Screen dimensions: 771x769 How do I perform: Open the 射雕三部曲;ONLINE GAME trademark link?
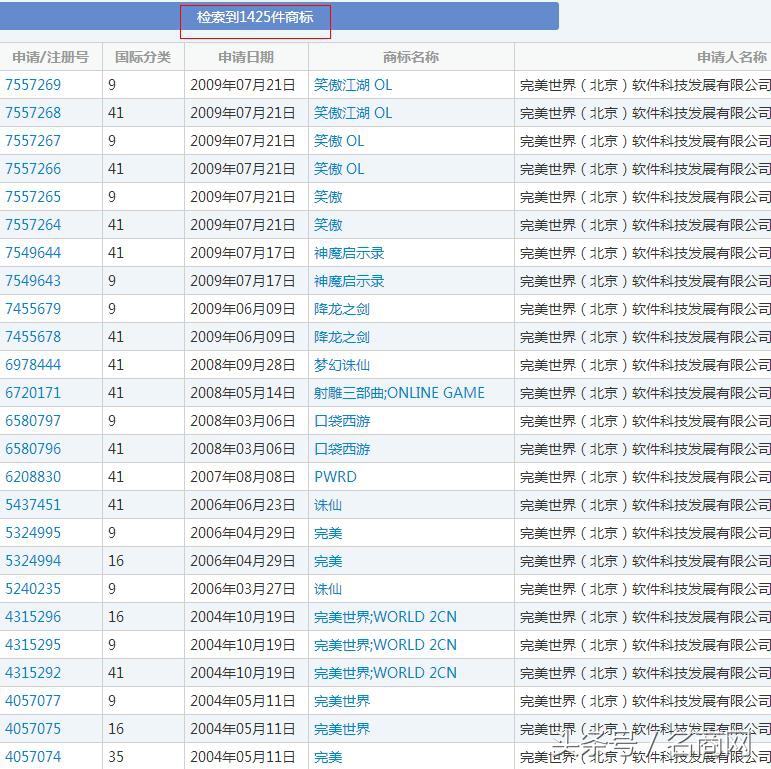(399, 393)
